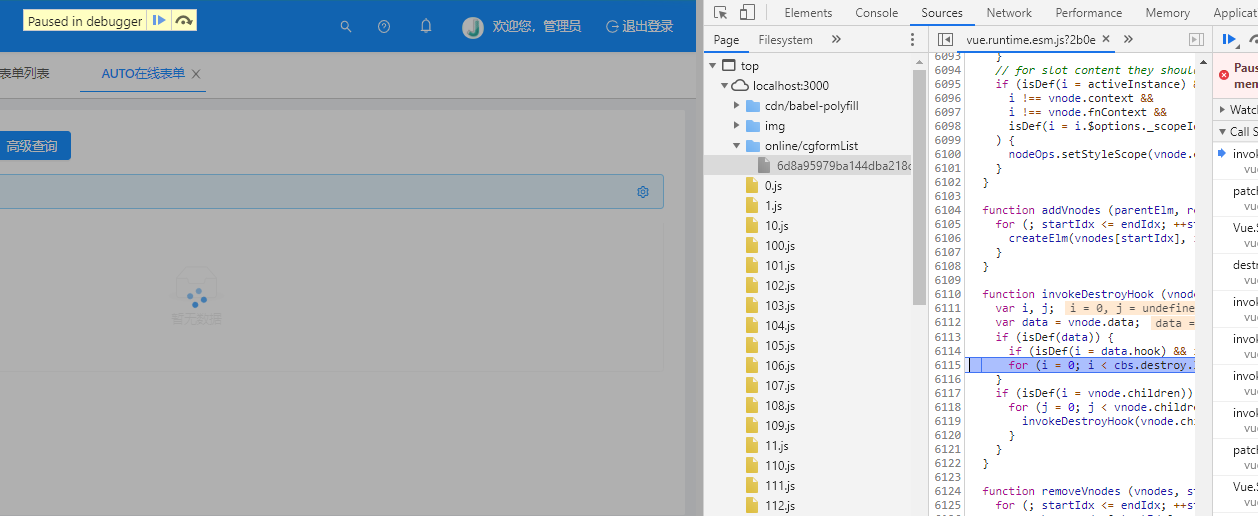Select the user avatar icon
The width and height of the screenshot is (1258, 516).
click(473, 27)
